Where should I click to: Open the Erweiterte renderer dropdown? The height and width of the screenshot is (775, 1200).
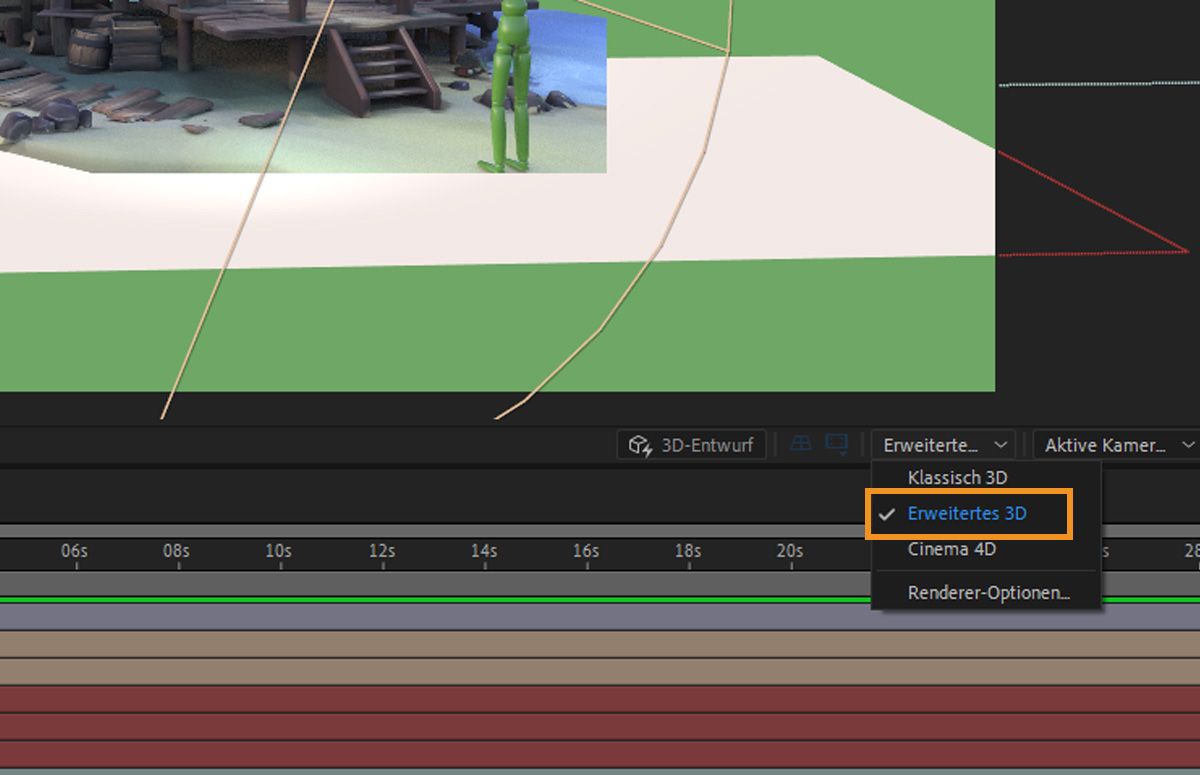click(x=941, y=444)
